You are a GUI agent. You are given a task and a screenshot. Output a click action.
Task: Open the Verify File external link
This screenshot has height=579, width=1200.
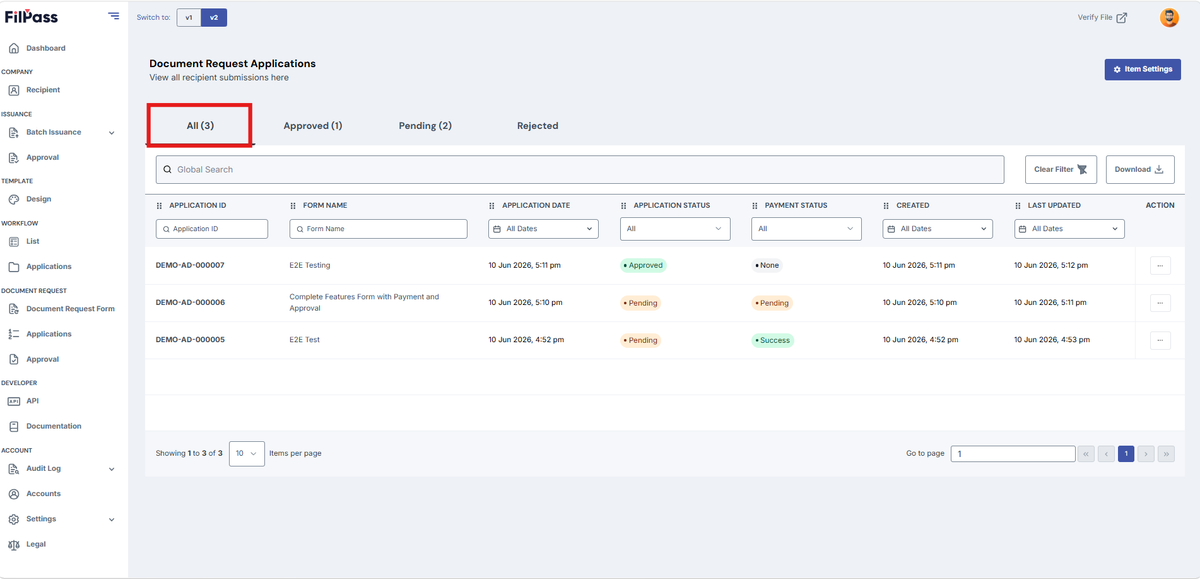1102,17
